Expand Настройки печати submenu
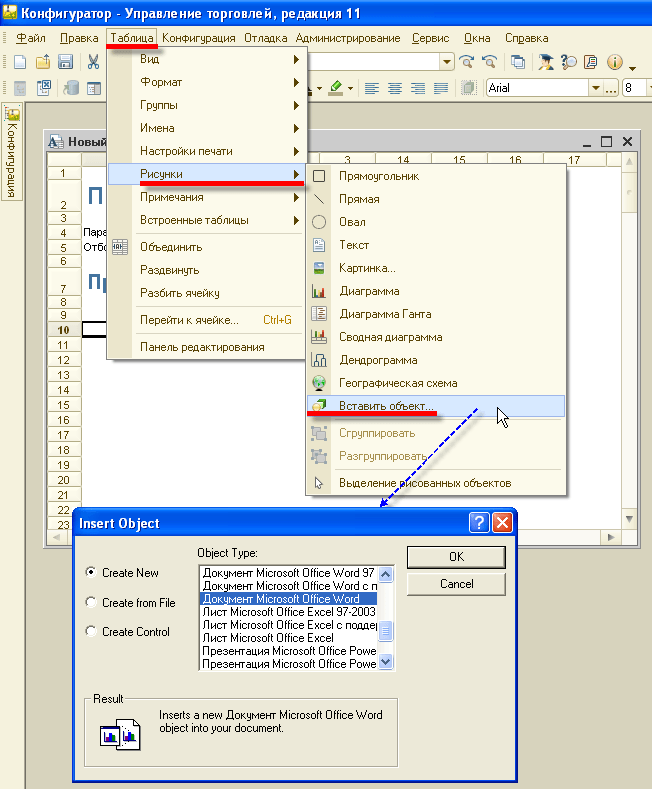 pos(207,151)
